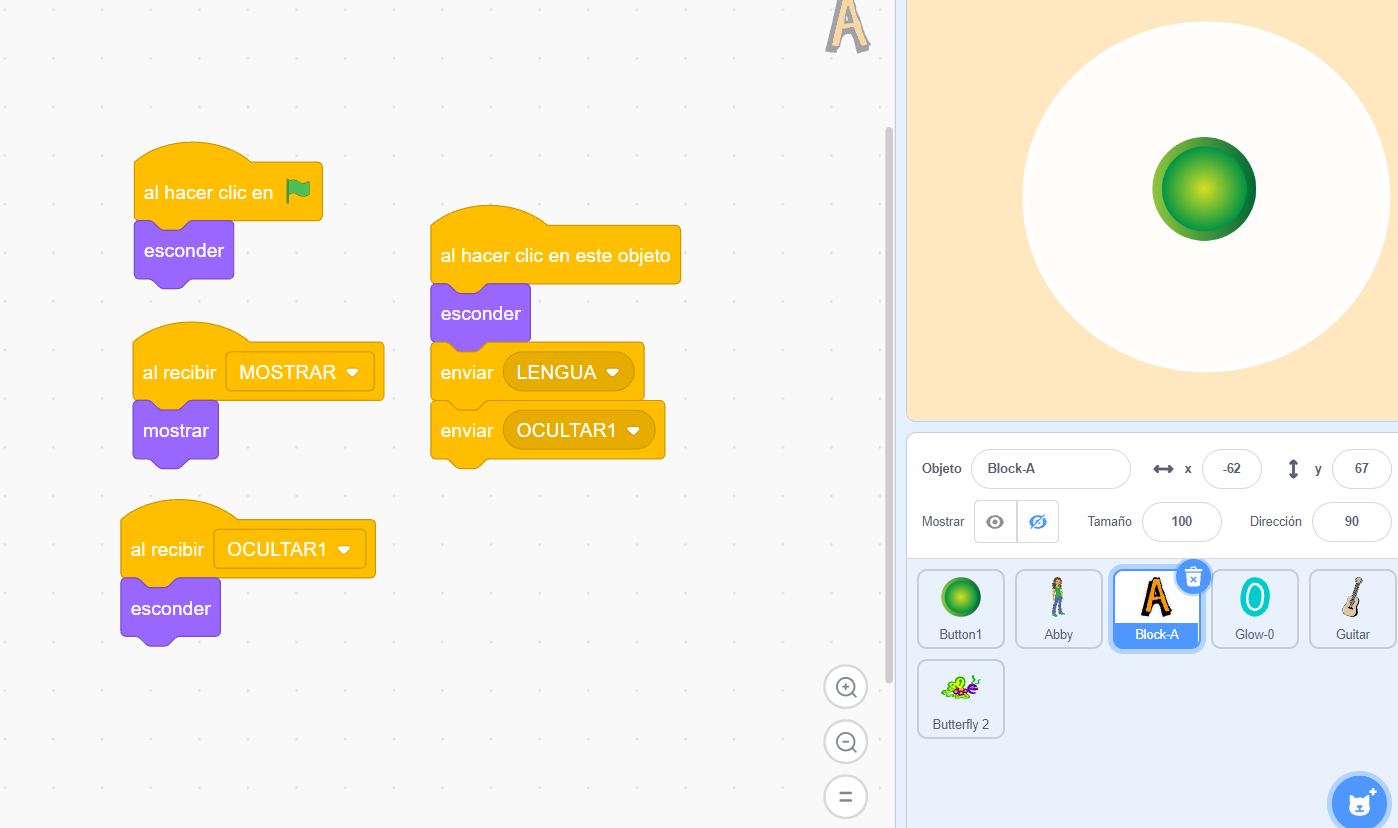This screenshot has width=1398, height=828.
Task: Click the zoom in magnifier icon
Action: click(846, 687)
